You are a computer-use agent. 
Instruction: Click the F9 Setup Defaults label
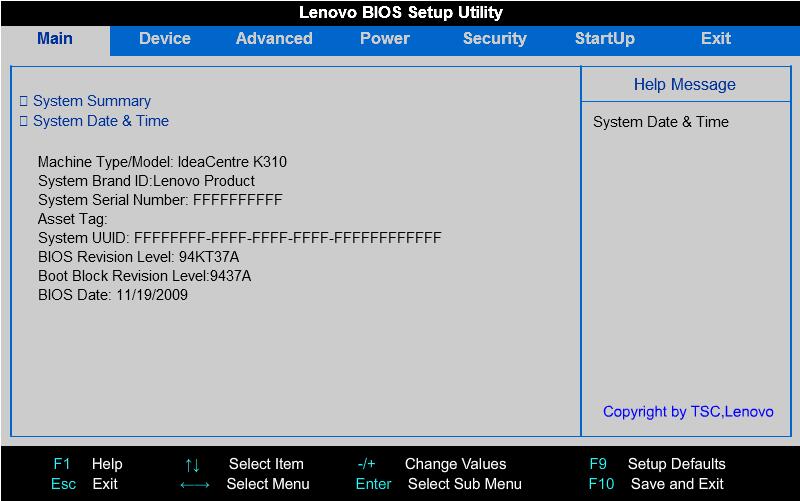(x=676, y=464)
